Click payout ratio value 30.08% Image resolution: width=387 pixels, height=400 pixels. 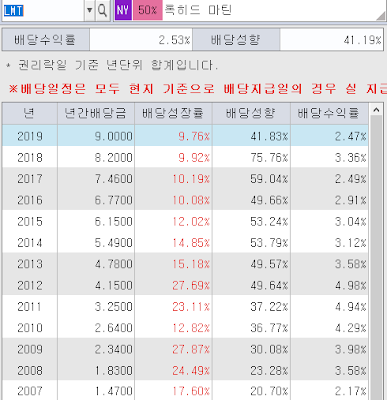click(x=269, y=350)
